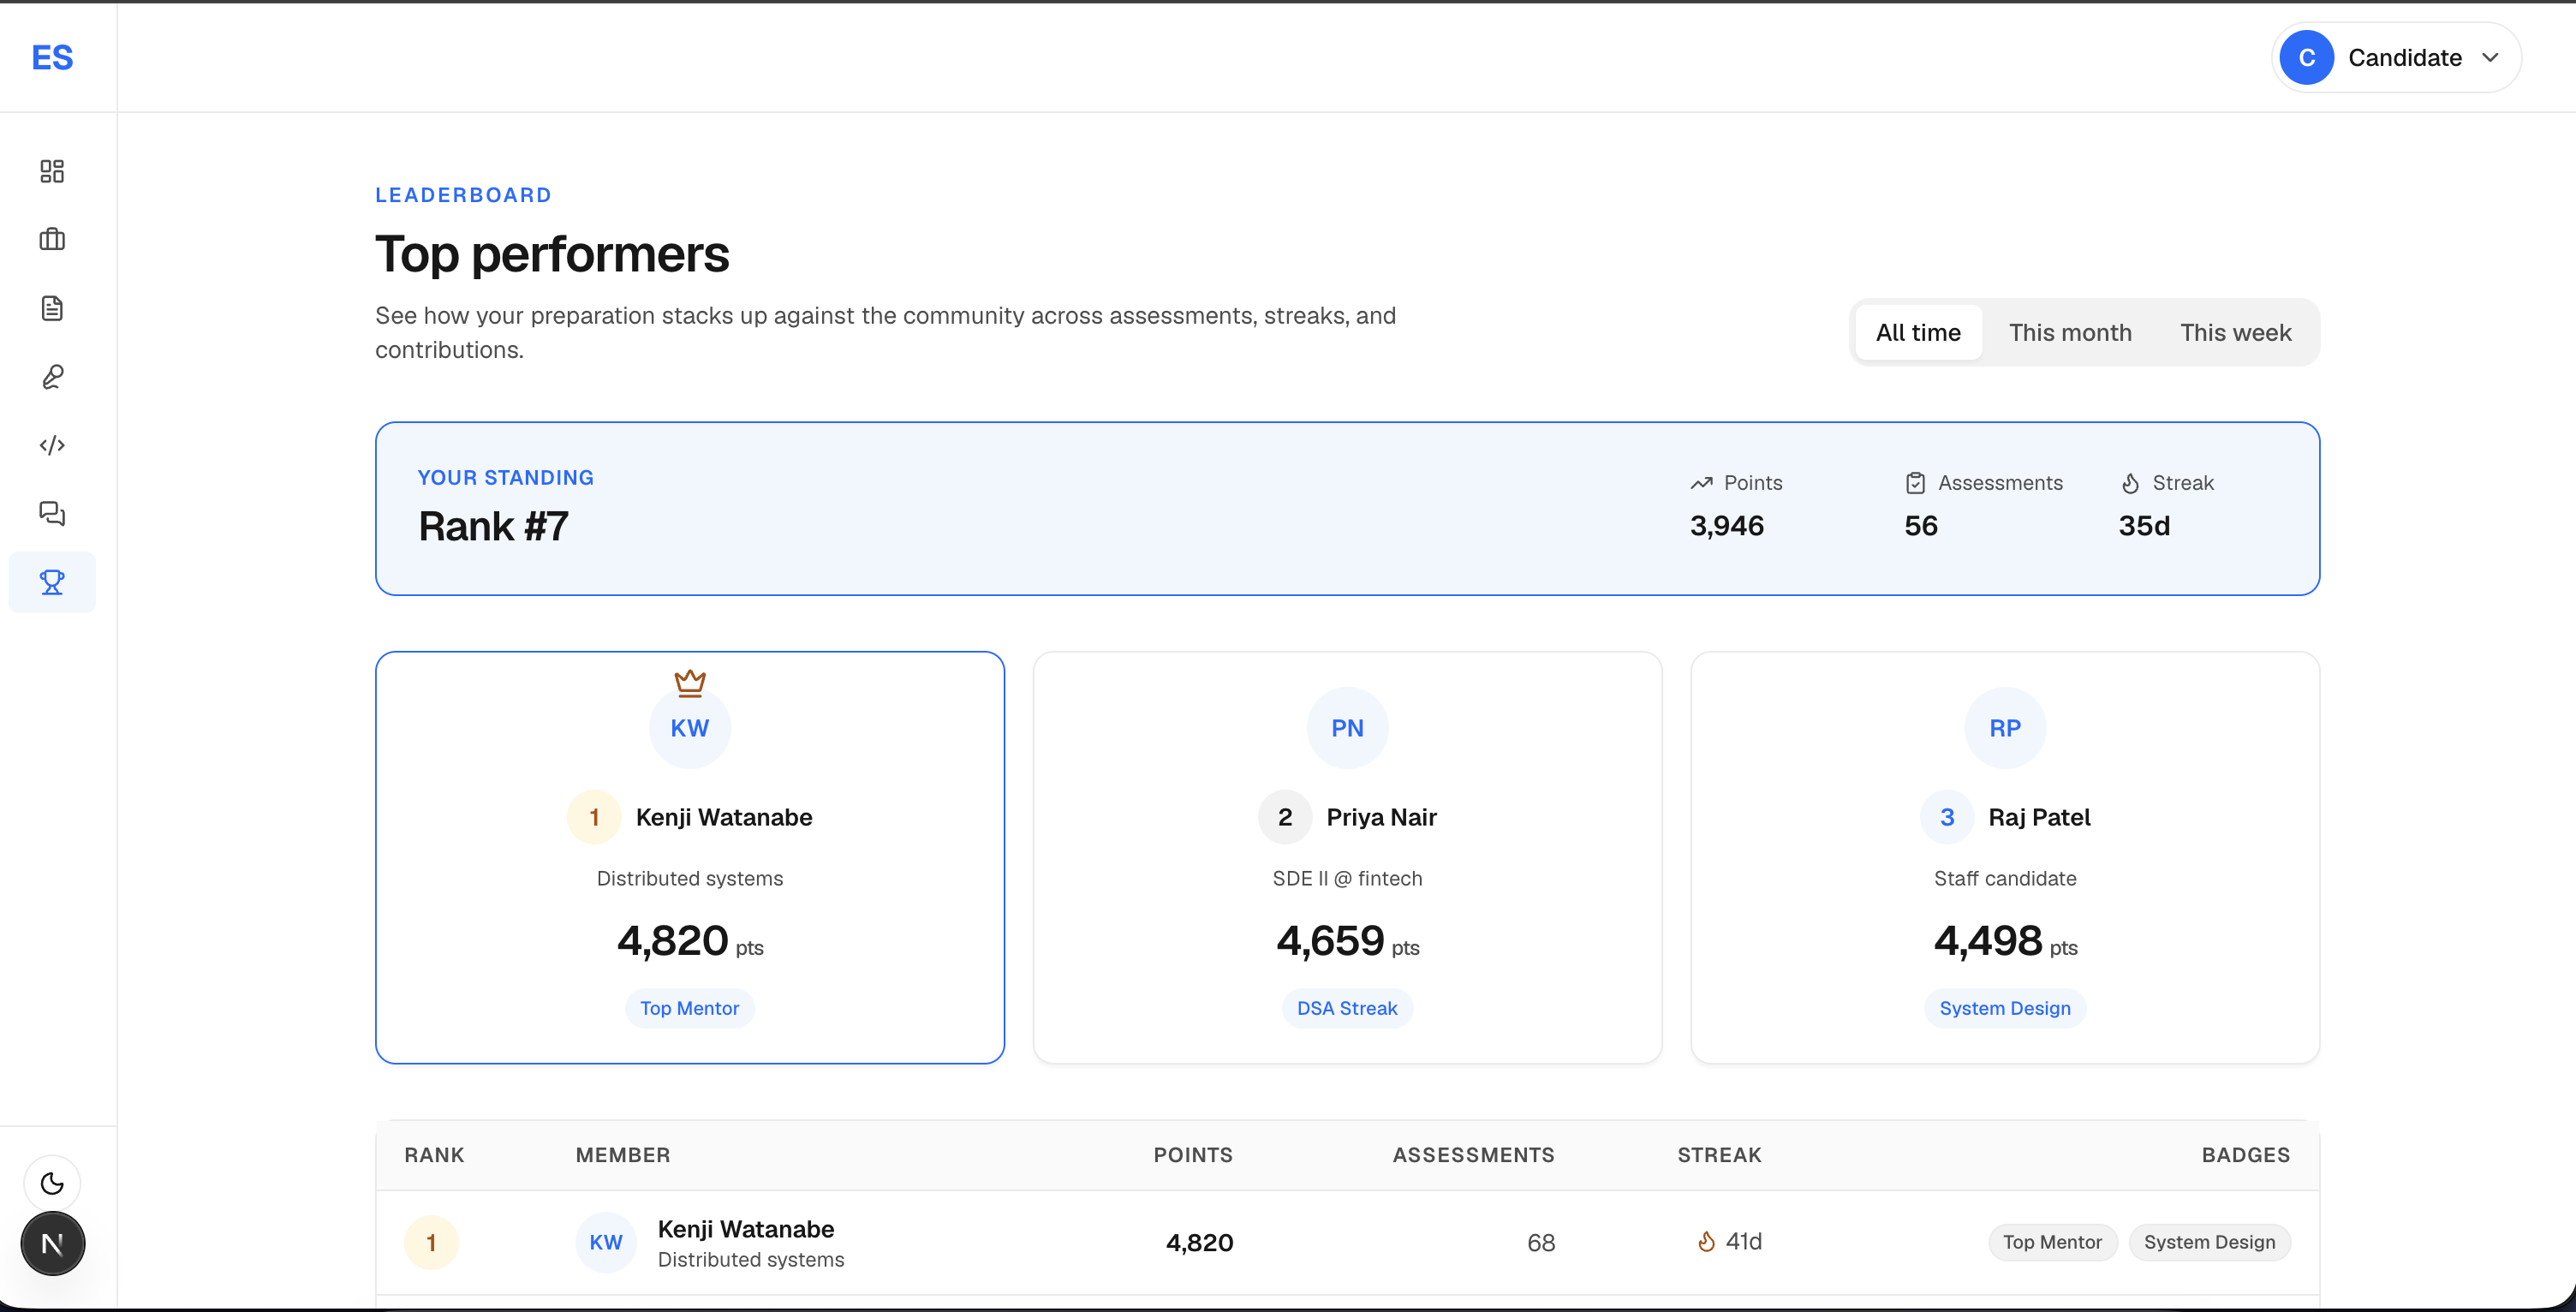Expand the chevron next to Candidate

(x=2490, y=58)
